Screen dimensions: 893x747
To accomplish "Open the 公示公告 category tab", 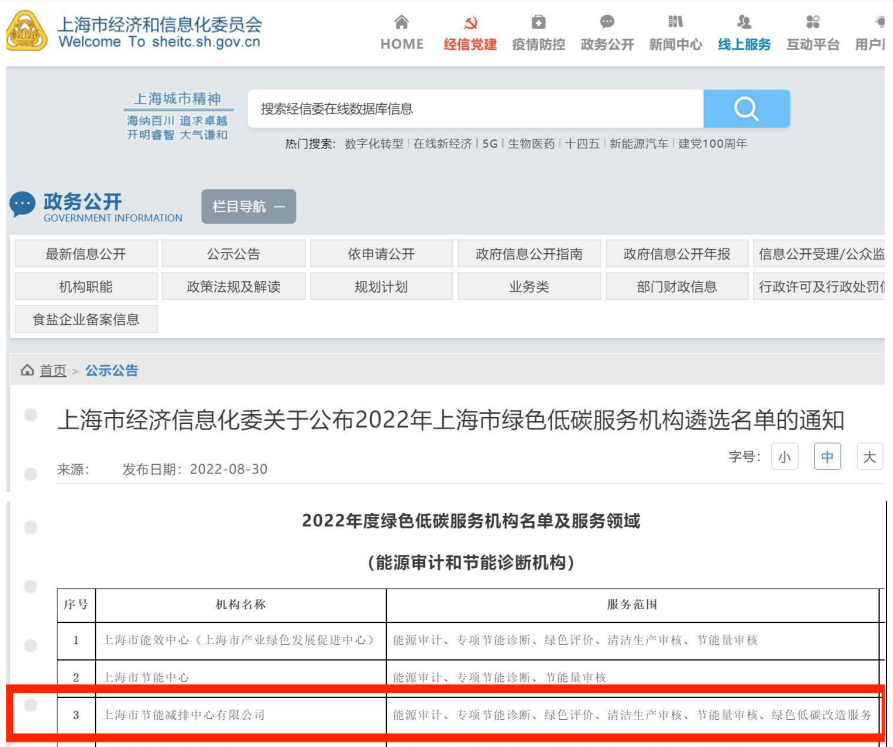I will pos(233,254).
